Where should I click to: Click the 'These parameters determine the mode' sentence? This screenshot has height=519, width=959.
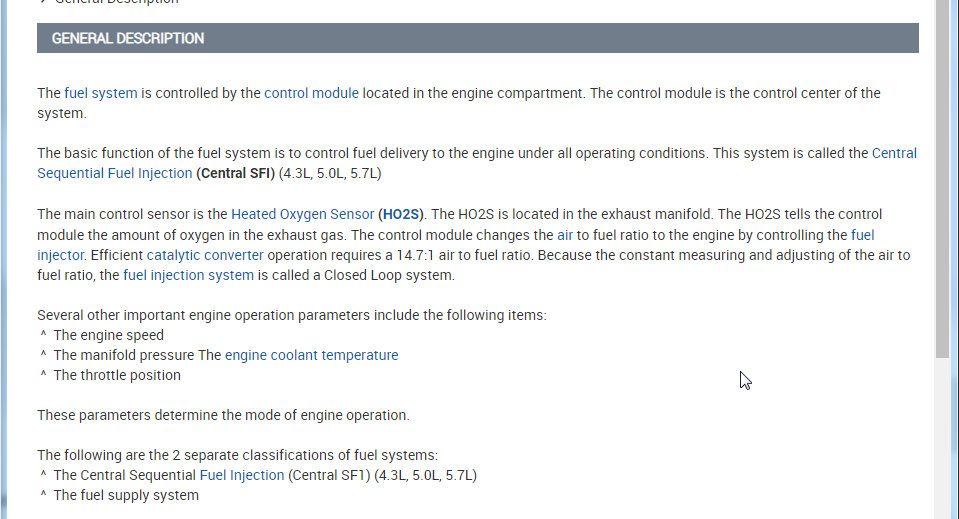[x=223, y=415]
